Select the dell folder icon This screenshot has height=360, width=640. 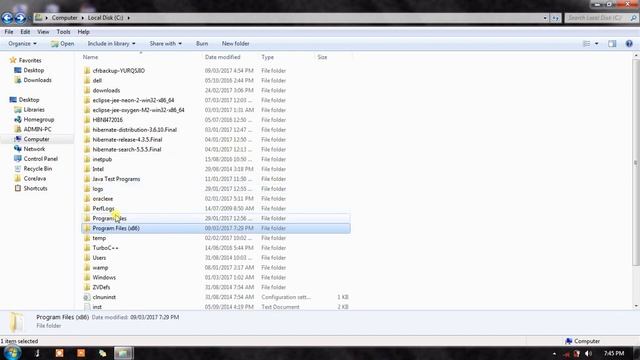click(x=87, y=80)
